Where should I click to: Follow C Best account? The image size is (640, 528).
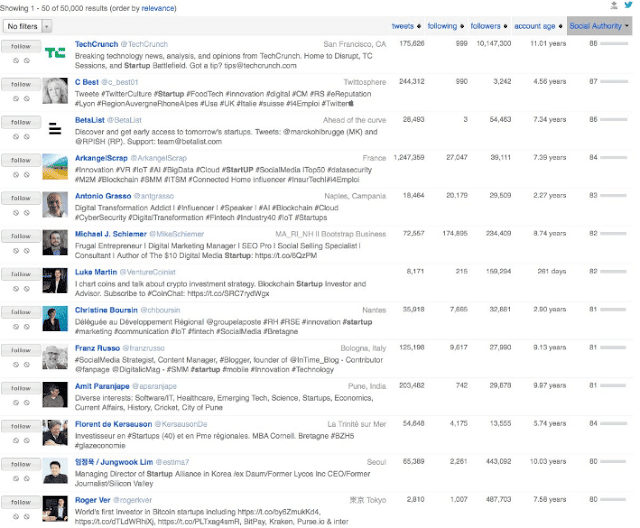point(21,84)
